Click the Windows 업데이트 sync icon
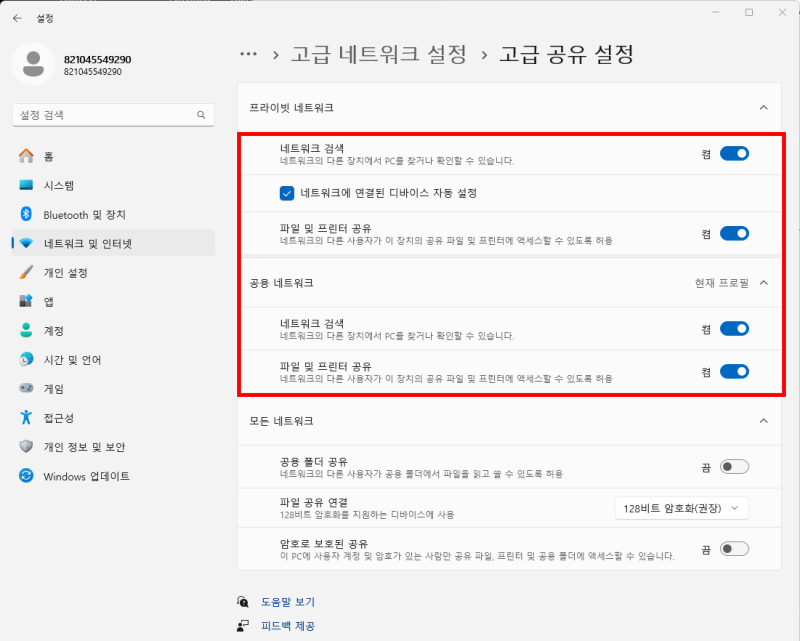The width and height of the screenshot is (800, 641). pos(26,476)
